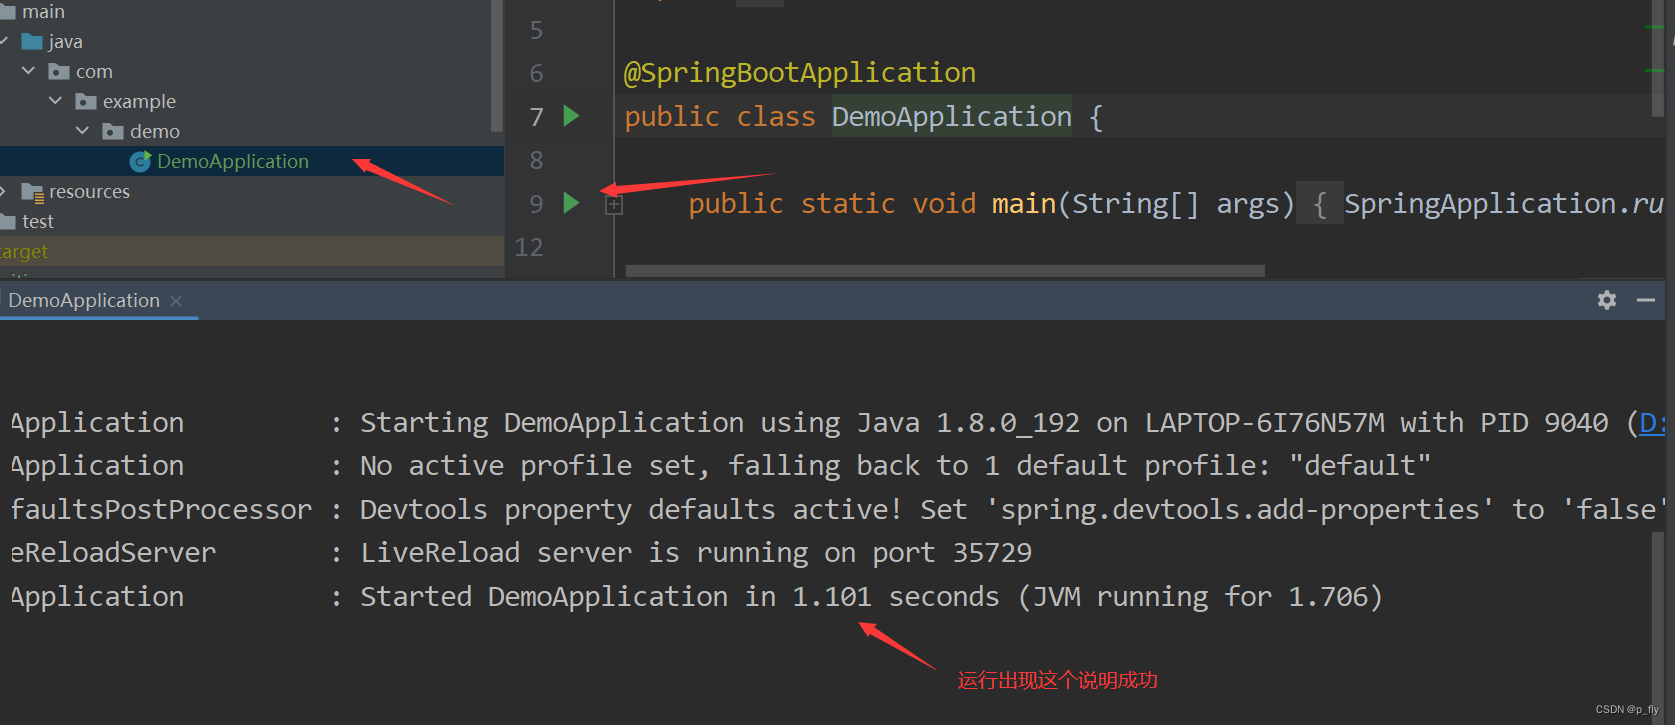Click the resources folder icon
Viewport: 1675px width, 725px height.
[33, 192]
